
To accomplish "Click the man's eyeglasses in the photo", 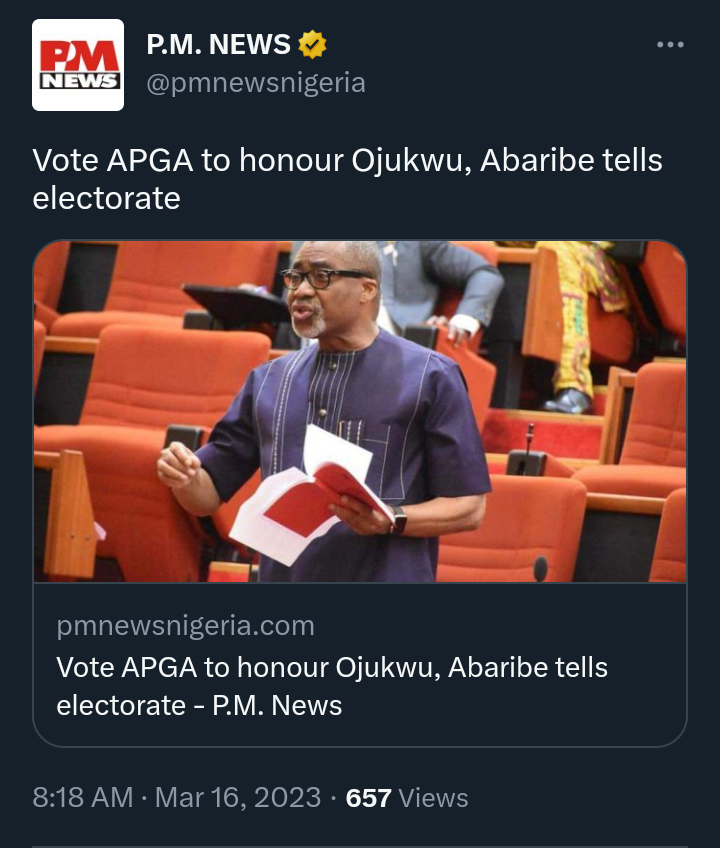I will tap(320, 277).
